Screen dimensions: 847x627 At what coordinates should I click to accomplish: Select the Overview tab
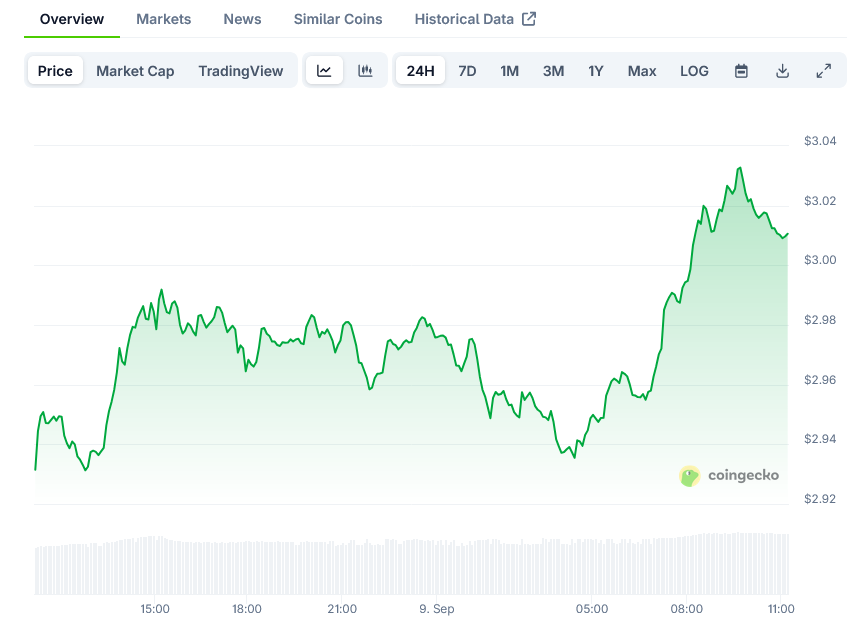[71, 19]
